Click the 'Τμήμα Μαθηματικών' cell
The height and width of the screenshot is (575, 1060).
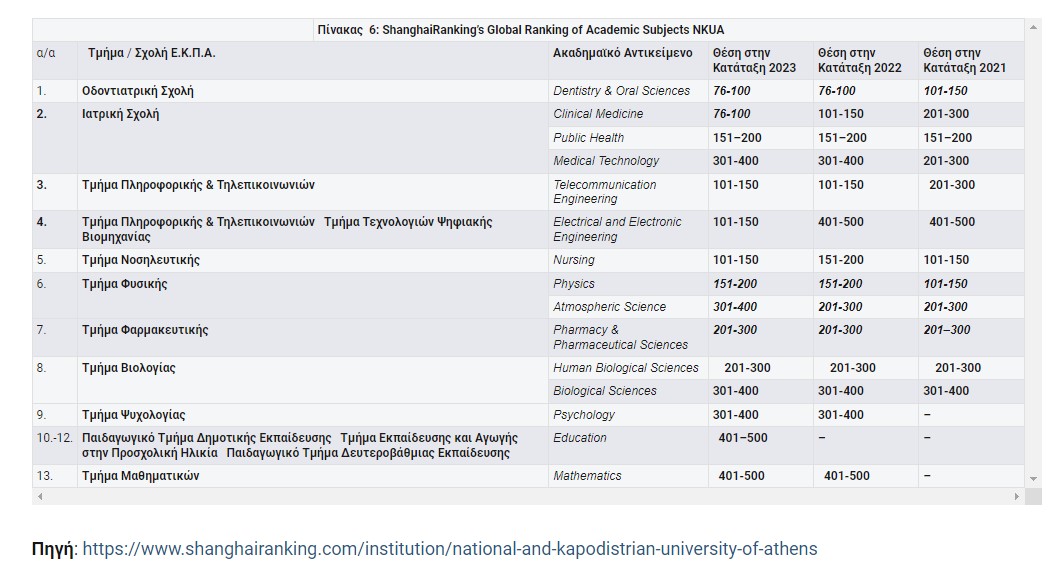point(141,476)
